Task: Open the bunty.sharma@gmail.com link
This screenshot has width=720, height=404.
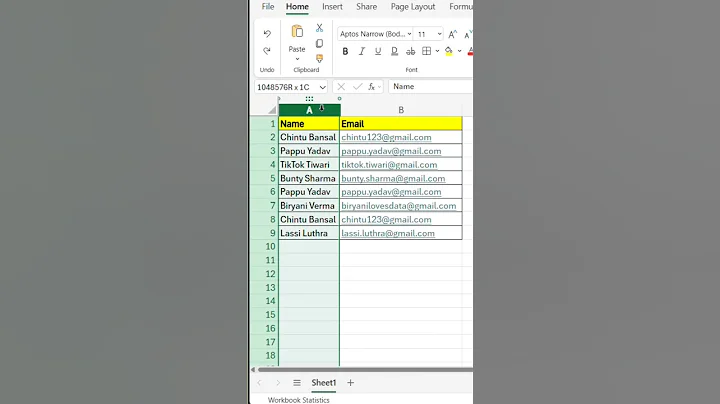Action: [x=393, y=179]
